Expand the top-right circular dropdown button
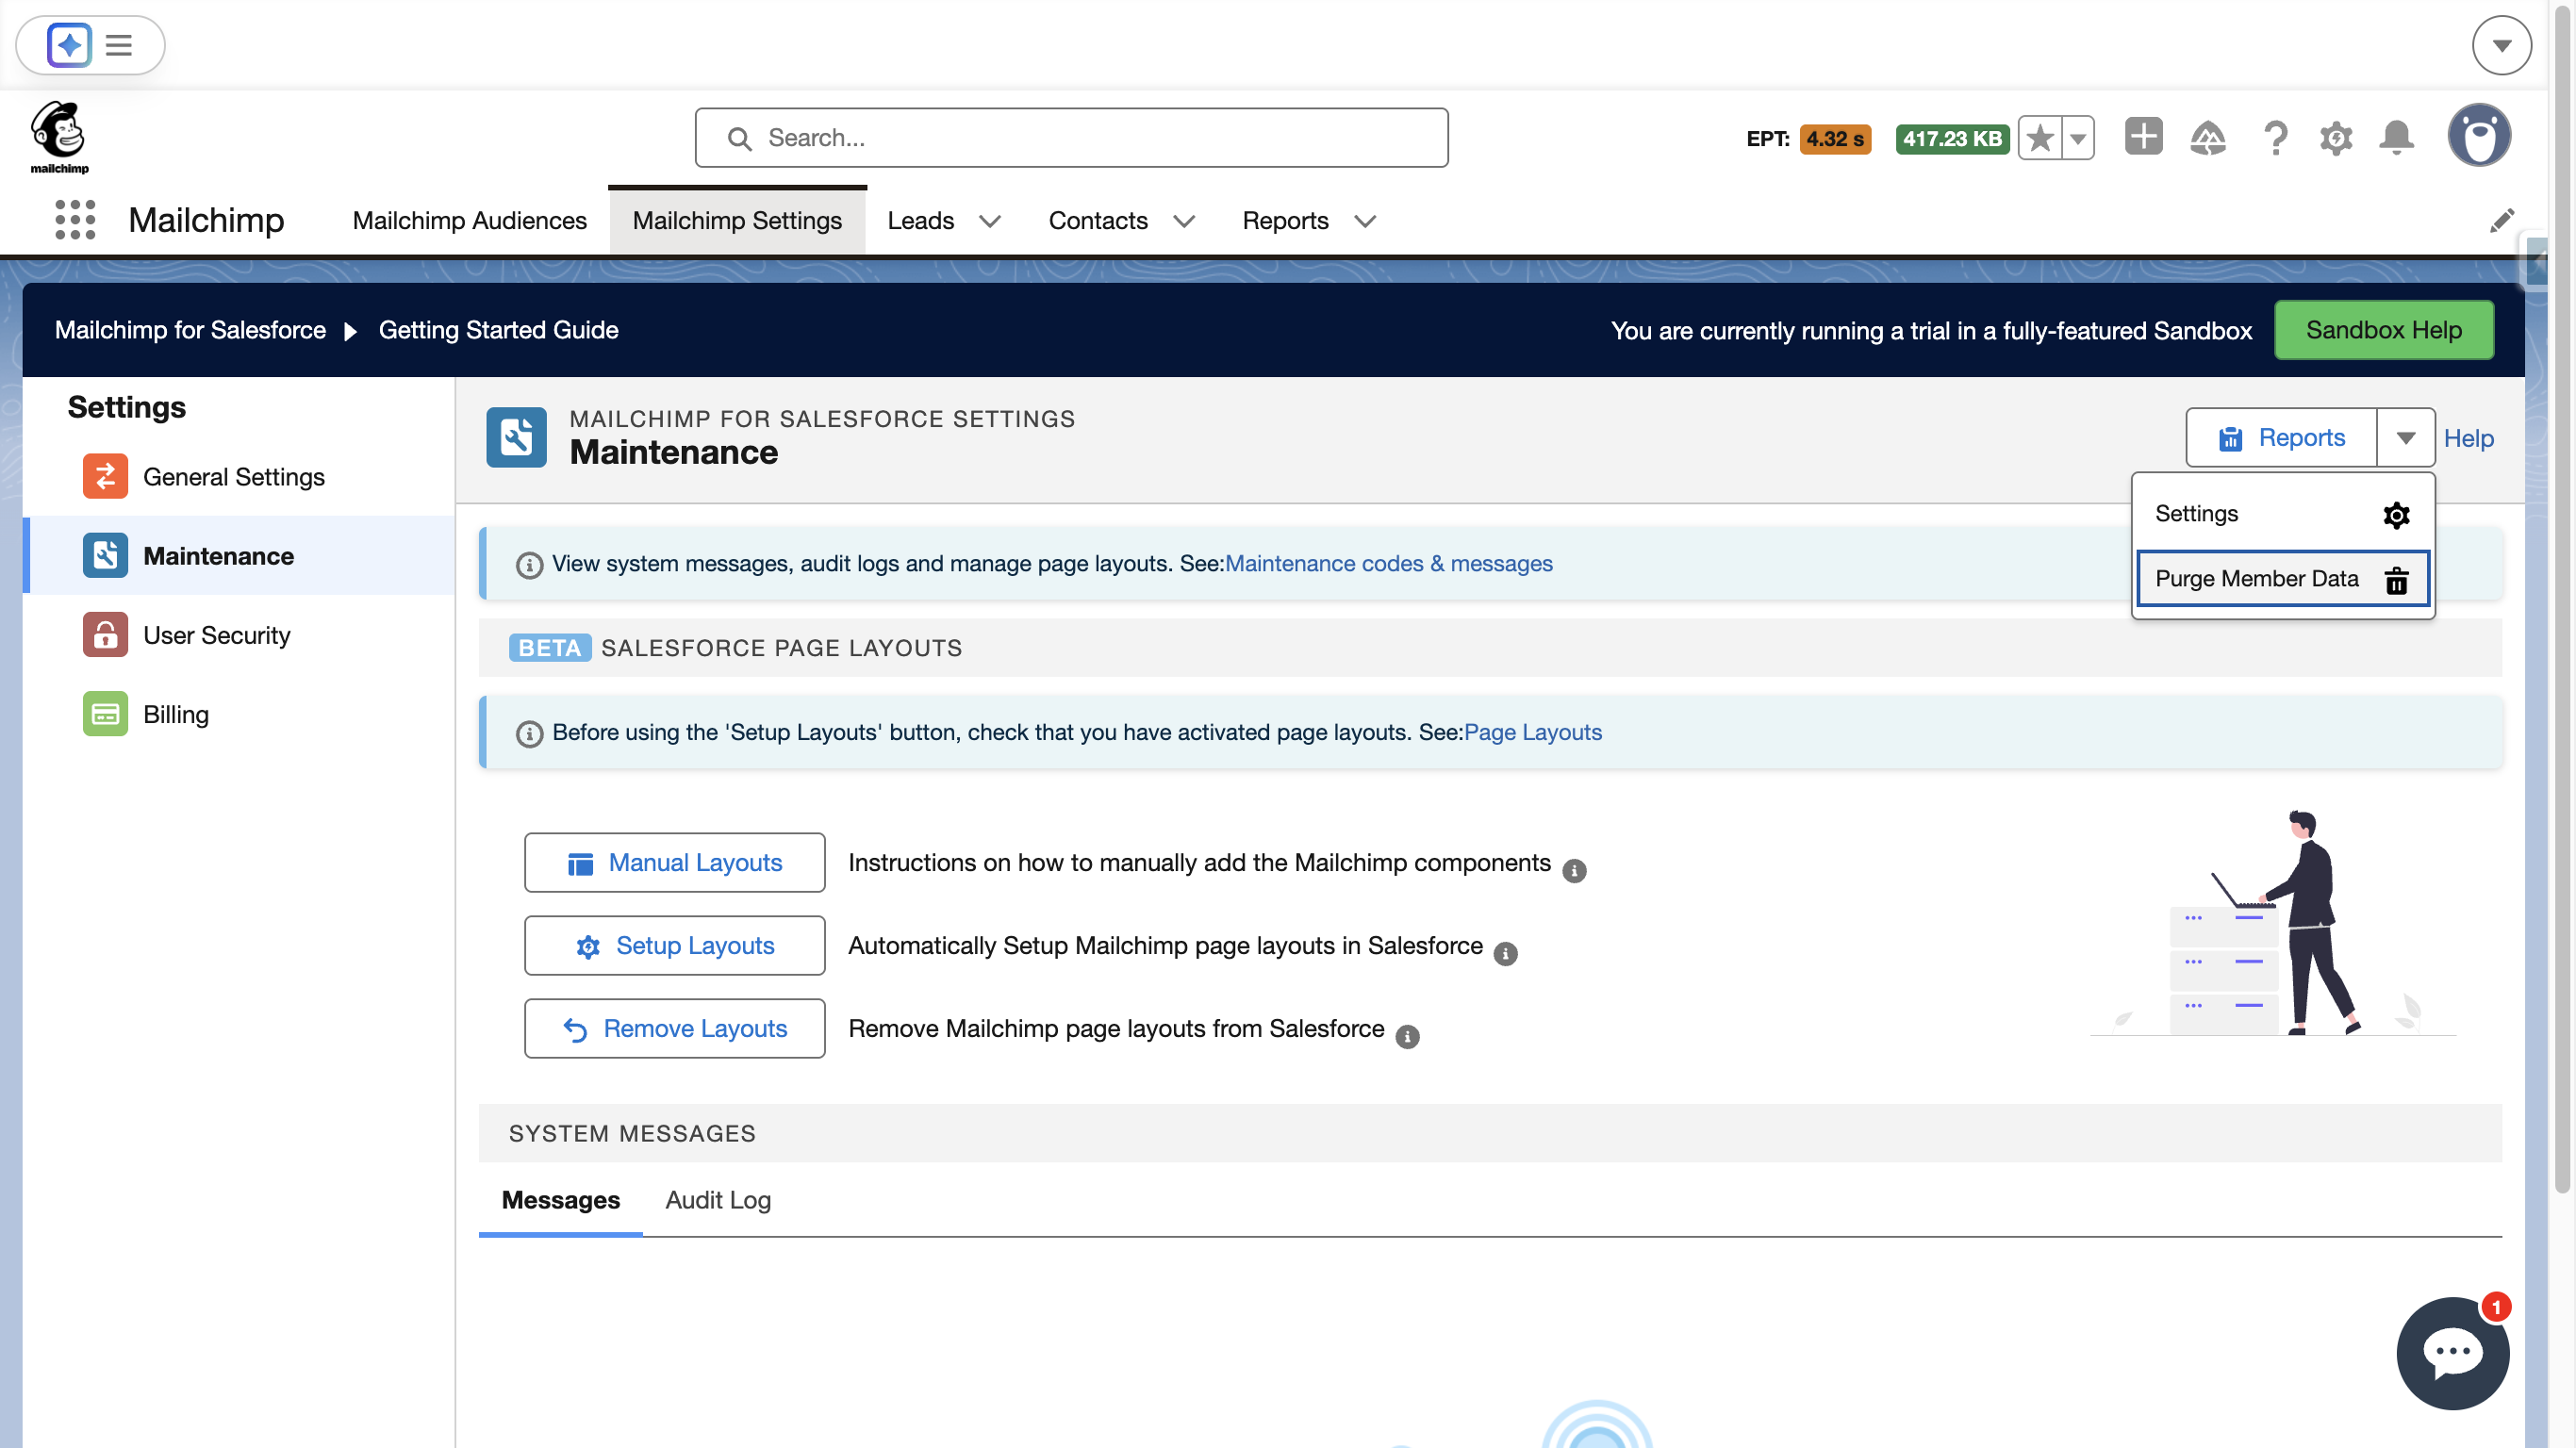This screenshot has height=1448, width=2576. [x=2502, y=45]
